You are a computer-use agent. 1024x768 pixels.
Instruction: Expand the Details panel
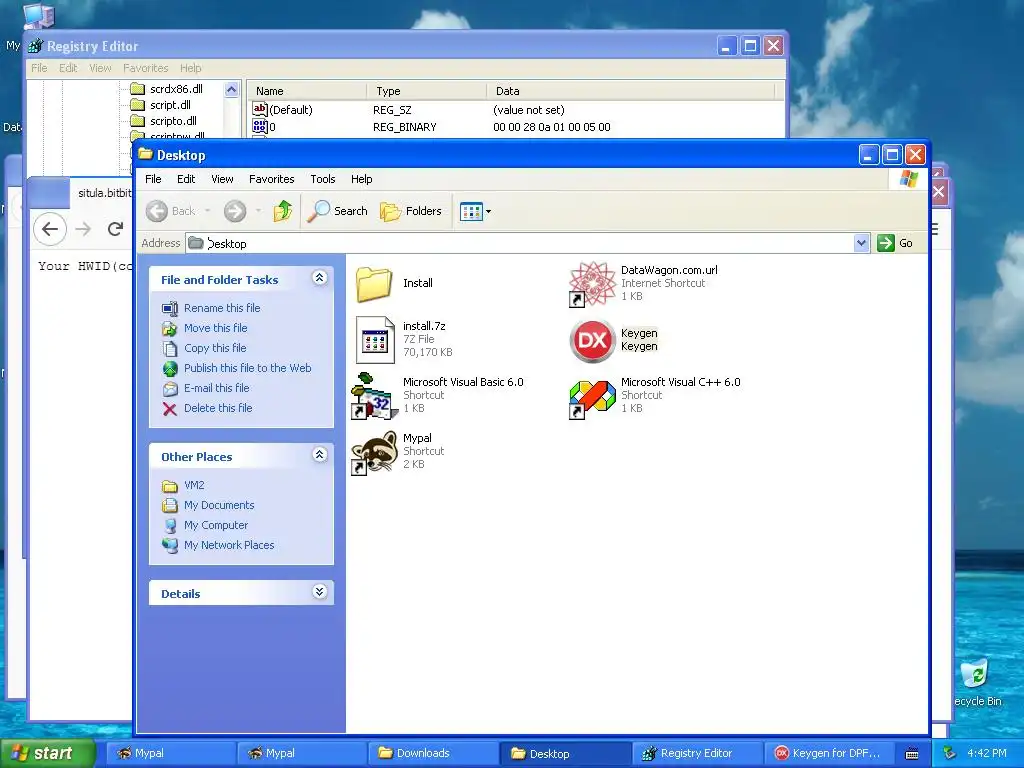click(x=319, y=592)
